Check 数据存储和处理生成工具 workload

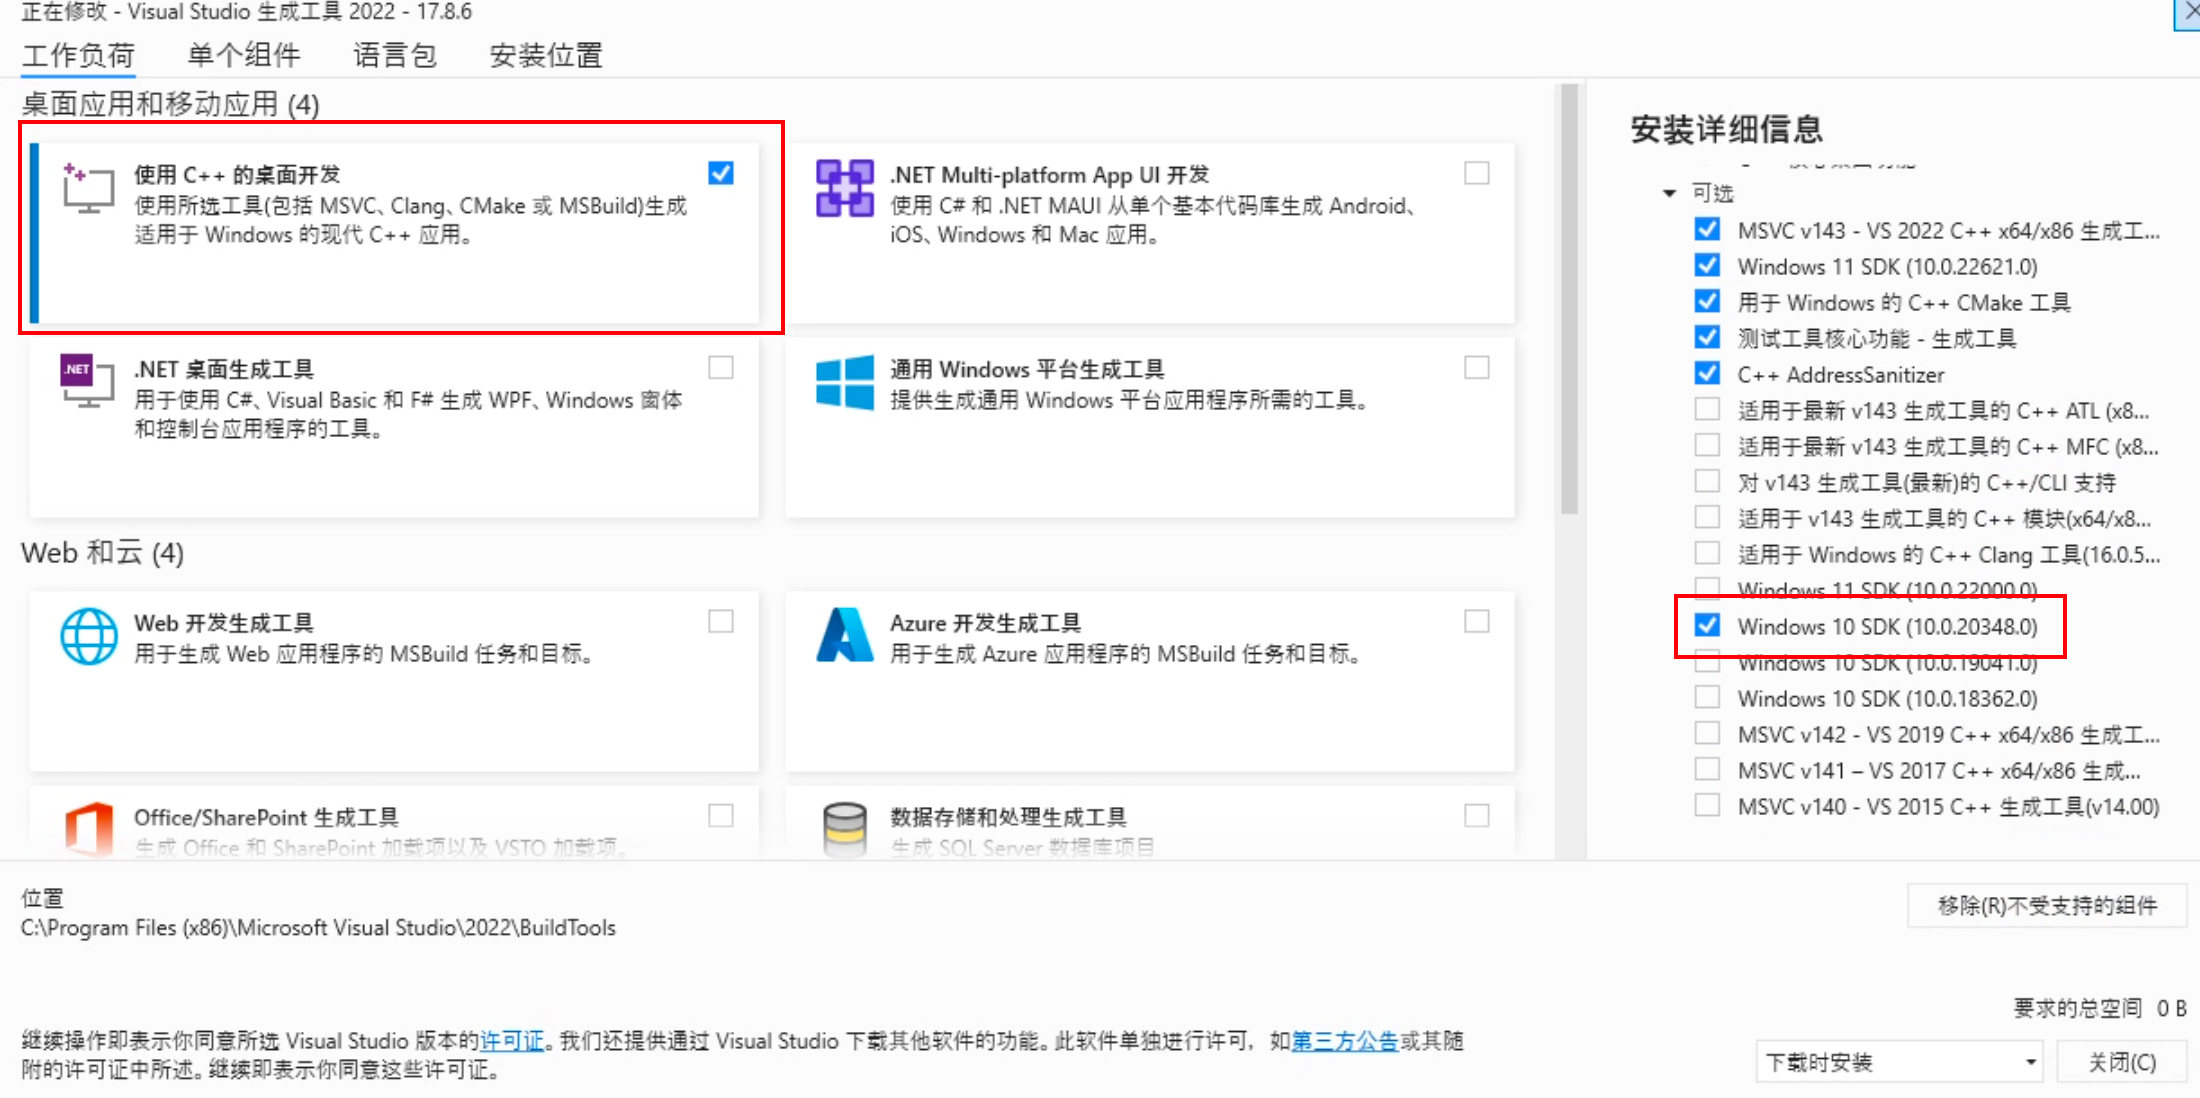1477,815
